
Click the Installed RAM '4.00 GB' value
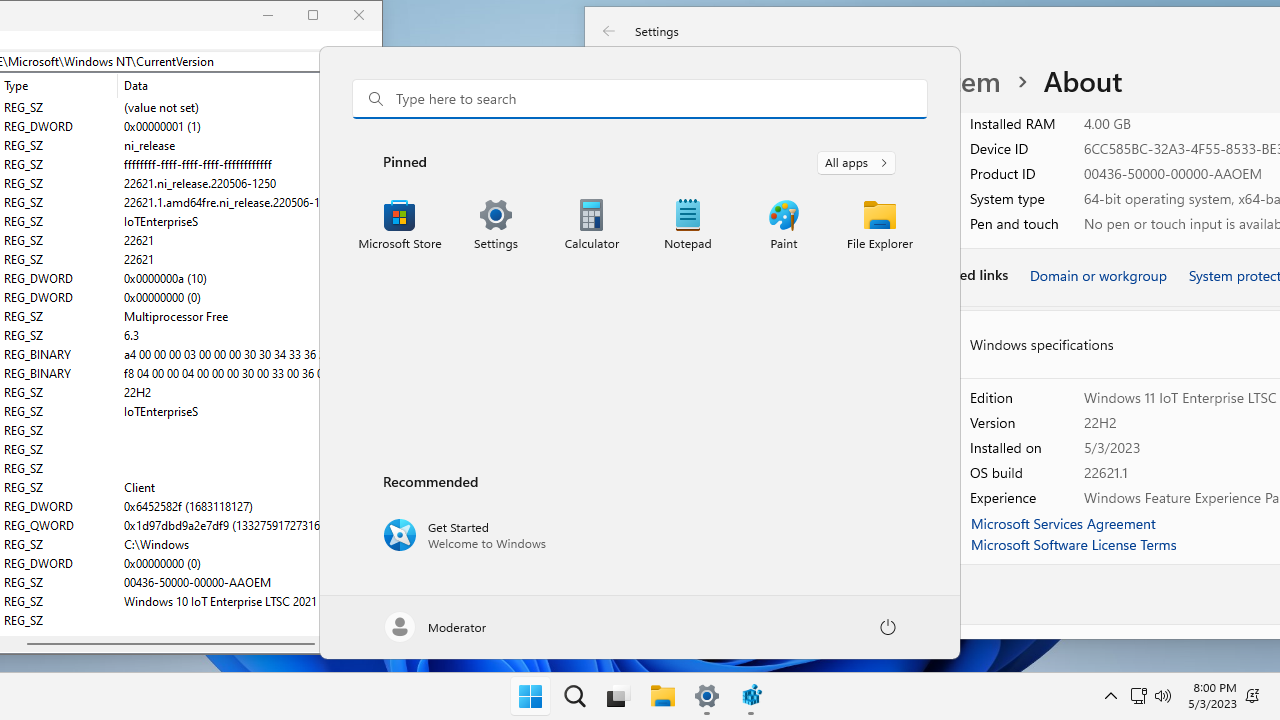click(1107, 124)
